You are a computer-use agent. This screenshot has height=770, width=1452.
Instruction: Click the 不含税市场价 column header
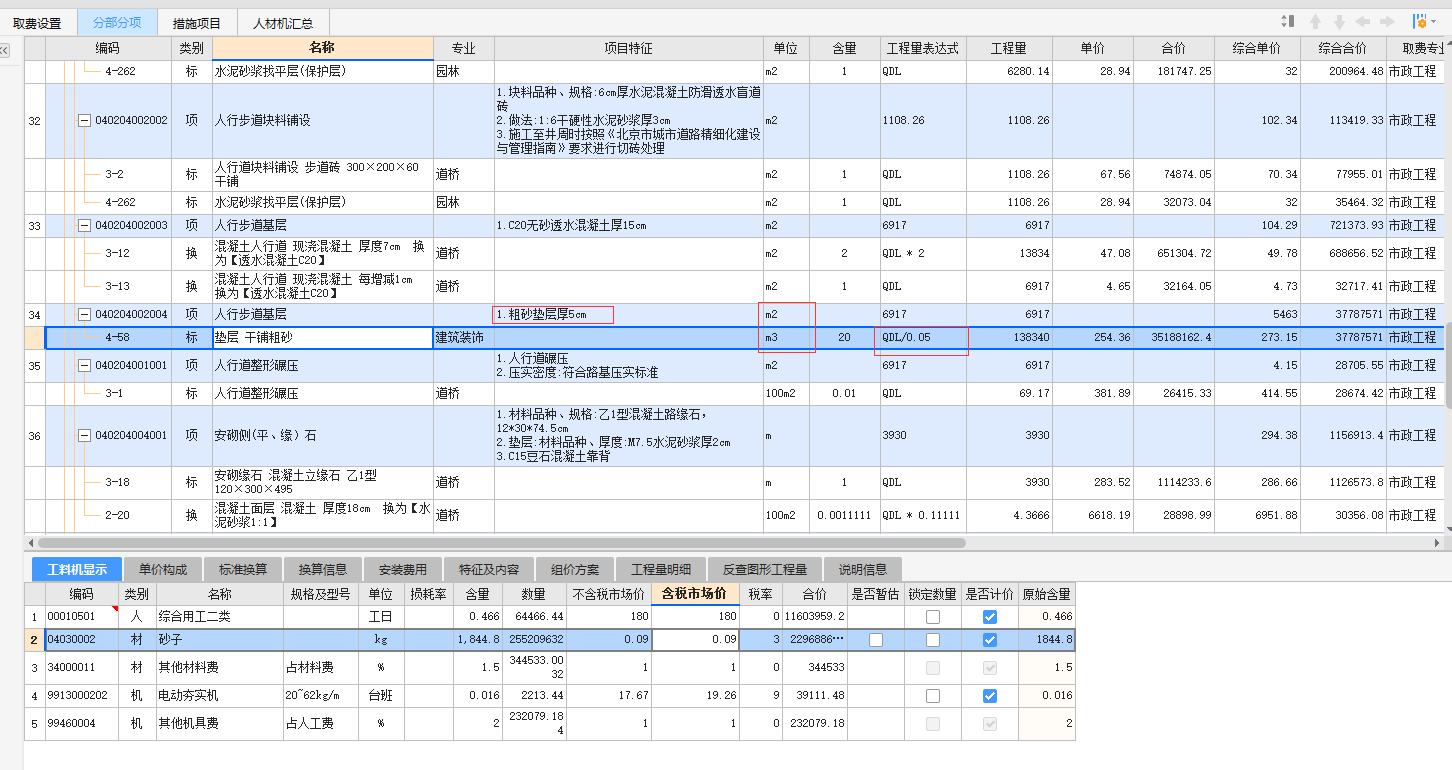tap(608, 594)
